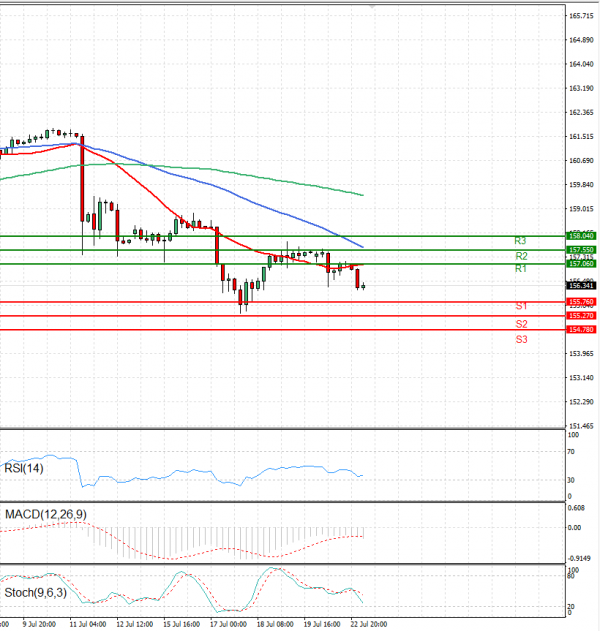Click the 151.465 price axis value

[x=581, y=426]
